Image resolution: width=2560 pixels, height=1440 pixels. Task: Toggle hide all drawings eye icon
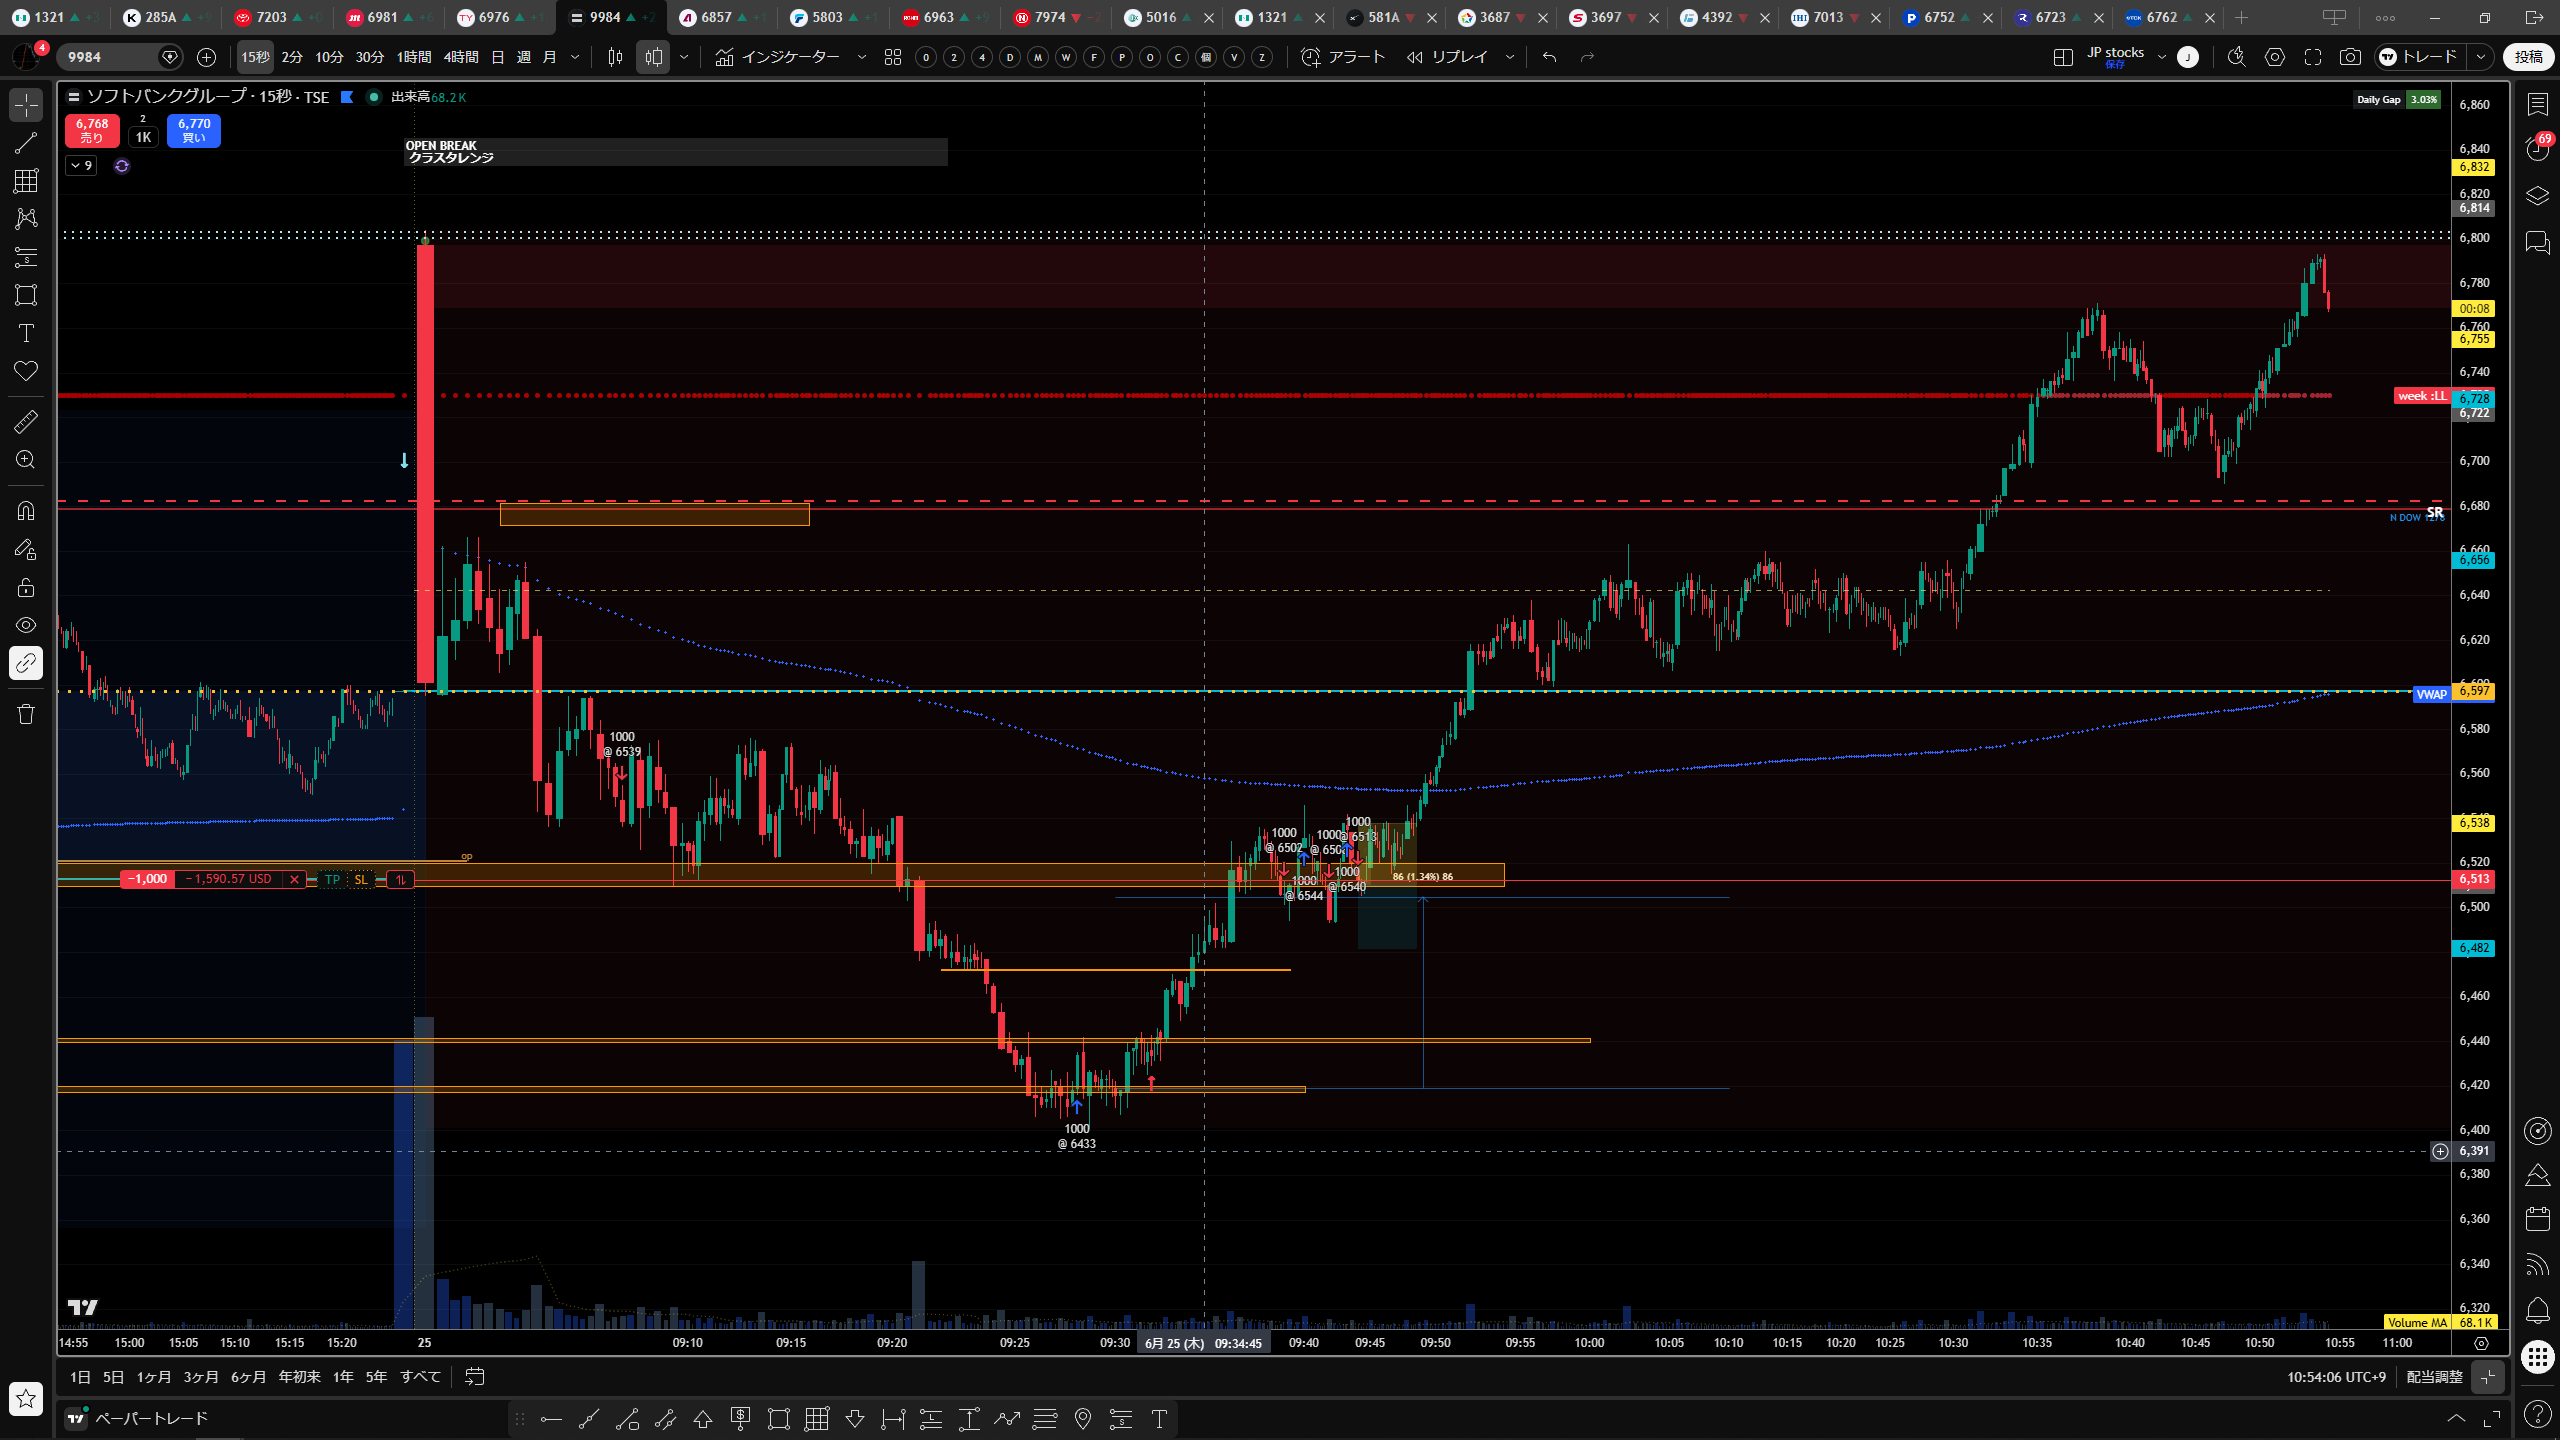click(x=26, y=625)
